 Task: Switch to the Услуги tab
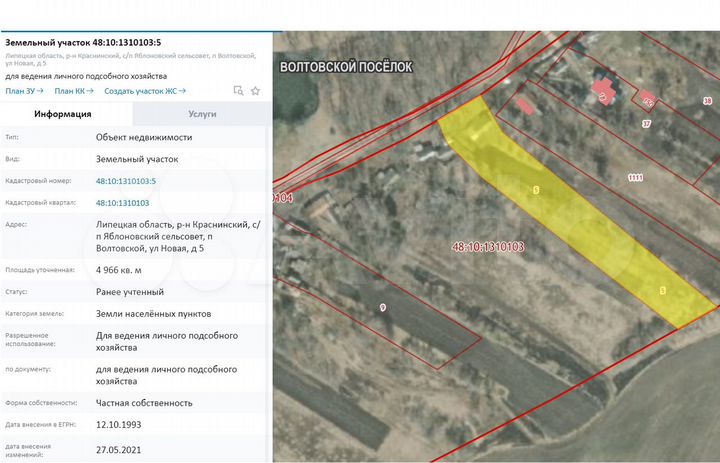tap(202, 114)
